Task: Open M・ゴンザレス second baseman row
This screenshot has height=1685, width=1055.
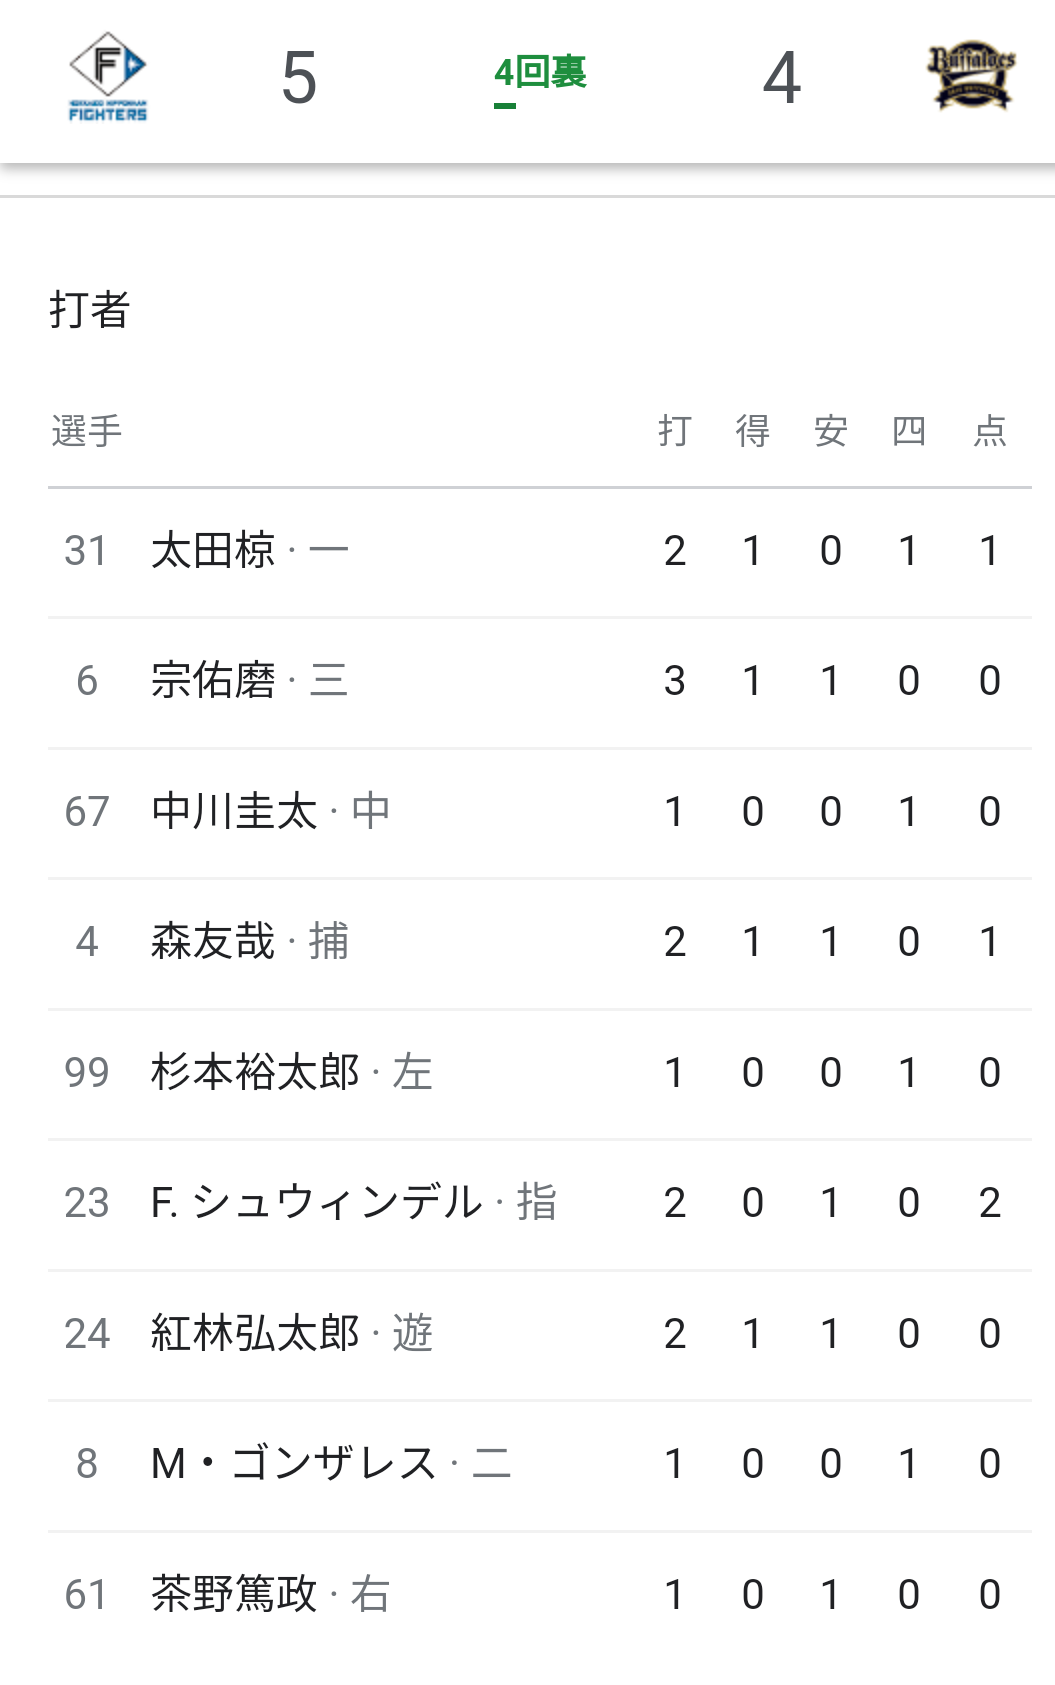Action: 540,1465
